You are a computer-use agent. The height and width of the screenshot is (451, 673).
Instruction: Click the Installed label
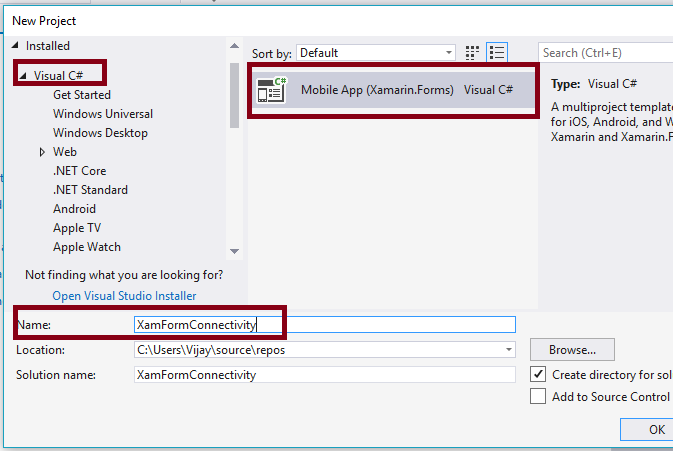[48, 45]
